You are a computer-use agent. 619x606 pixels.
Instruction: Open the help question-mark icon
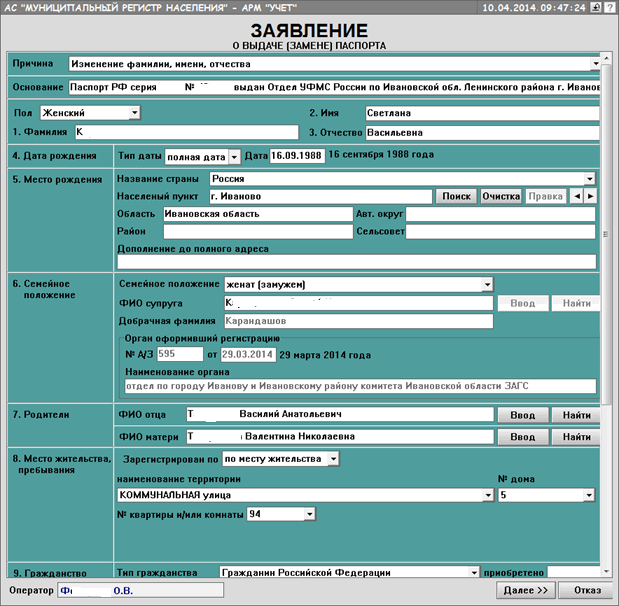[609, 7]
